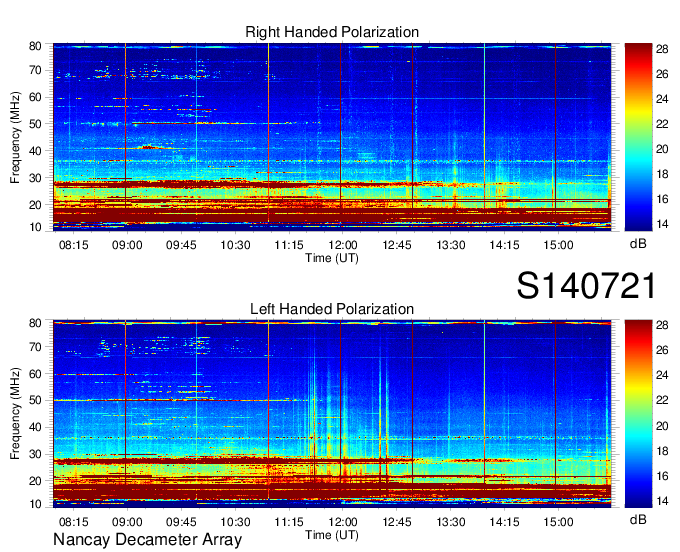The width and height of the screenshot is (680, 552).
Task: Click the "Right Handed Polarization" plot title
Action: pos(332,32)
